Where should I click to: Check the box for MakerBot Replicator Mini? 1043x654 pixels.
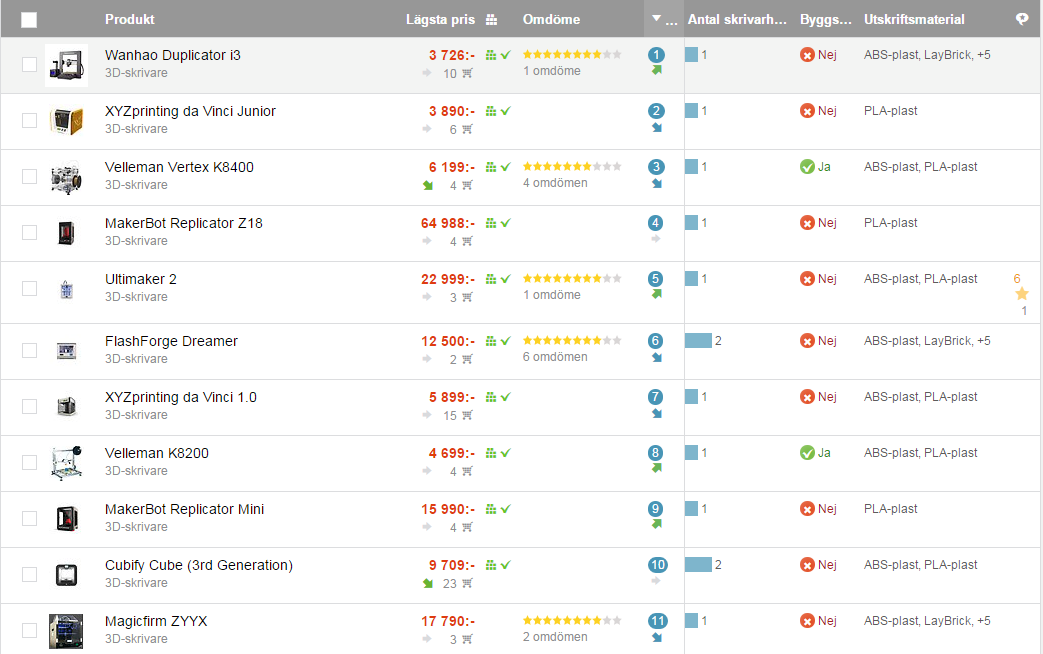click(29, 518)
